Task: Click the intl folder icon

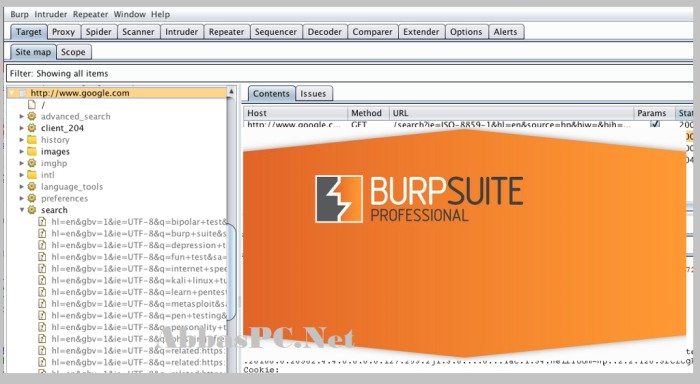Action: point(32,175)
